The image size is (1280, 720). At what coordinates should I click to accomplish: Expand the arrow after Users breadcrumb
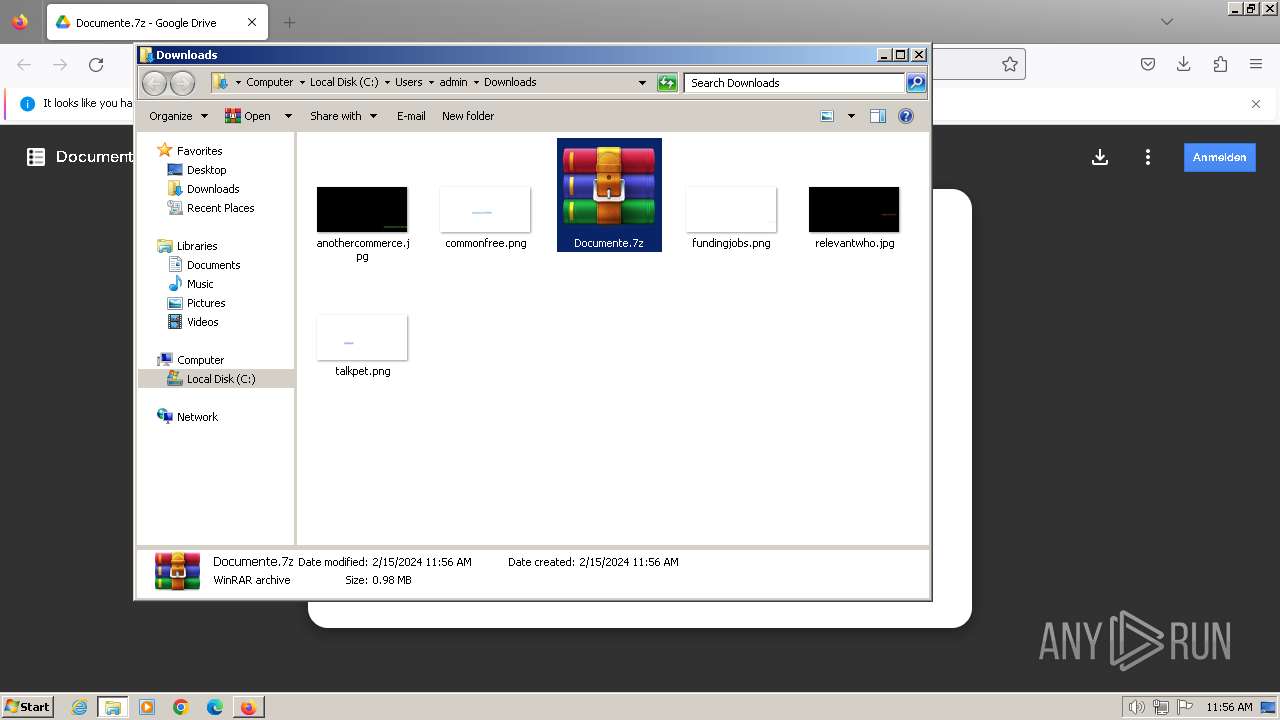[431, 83]
